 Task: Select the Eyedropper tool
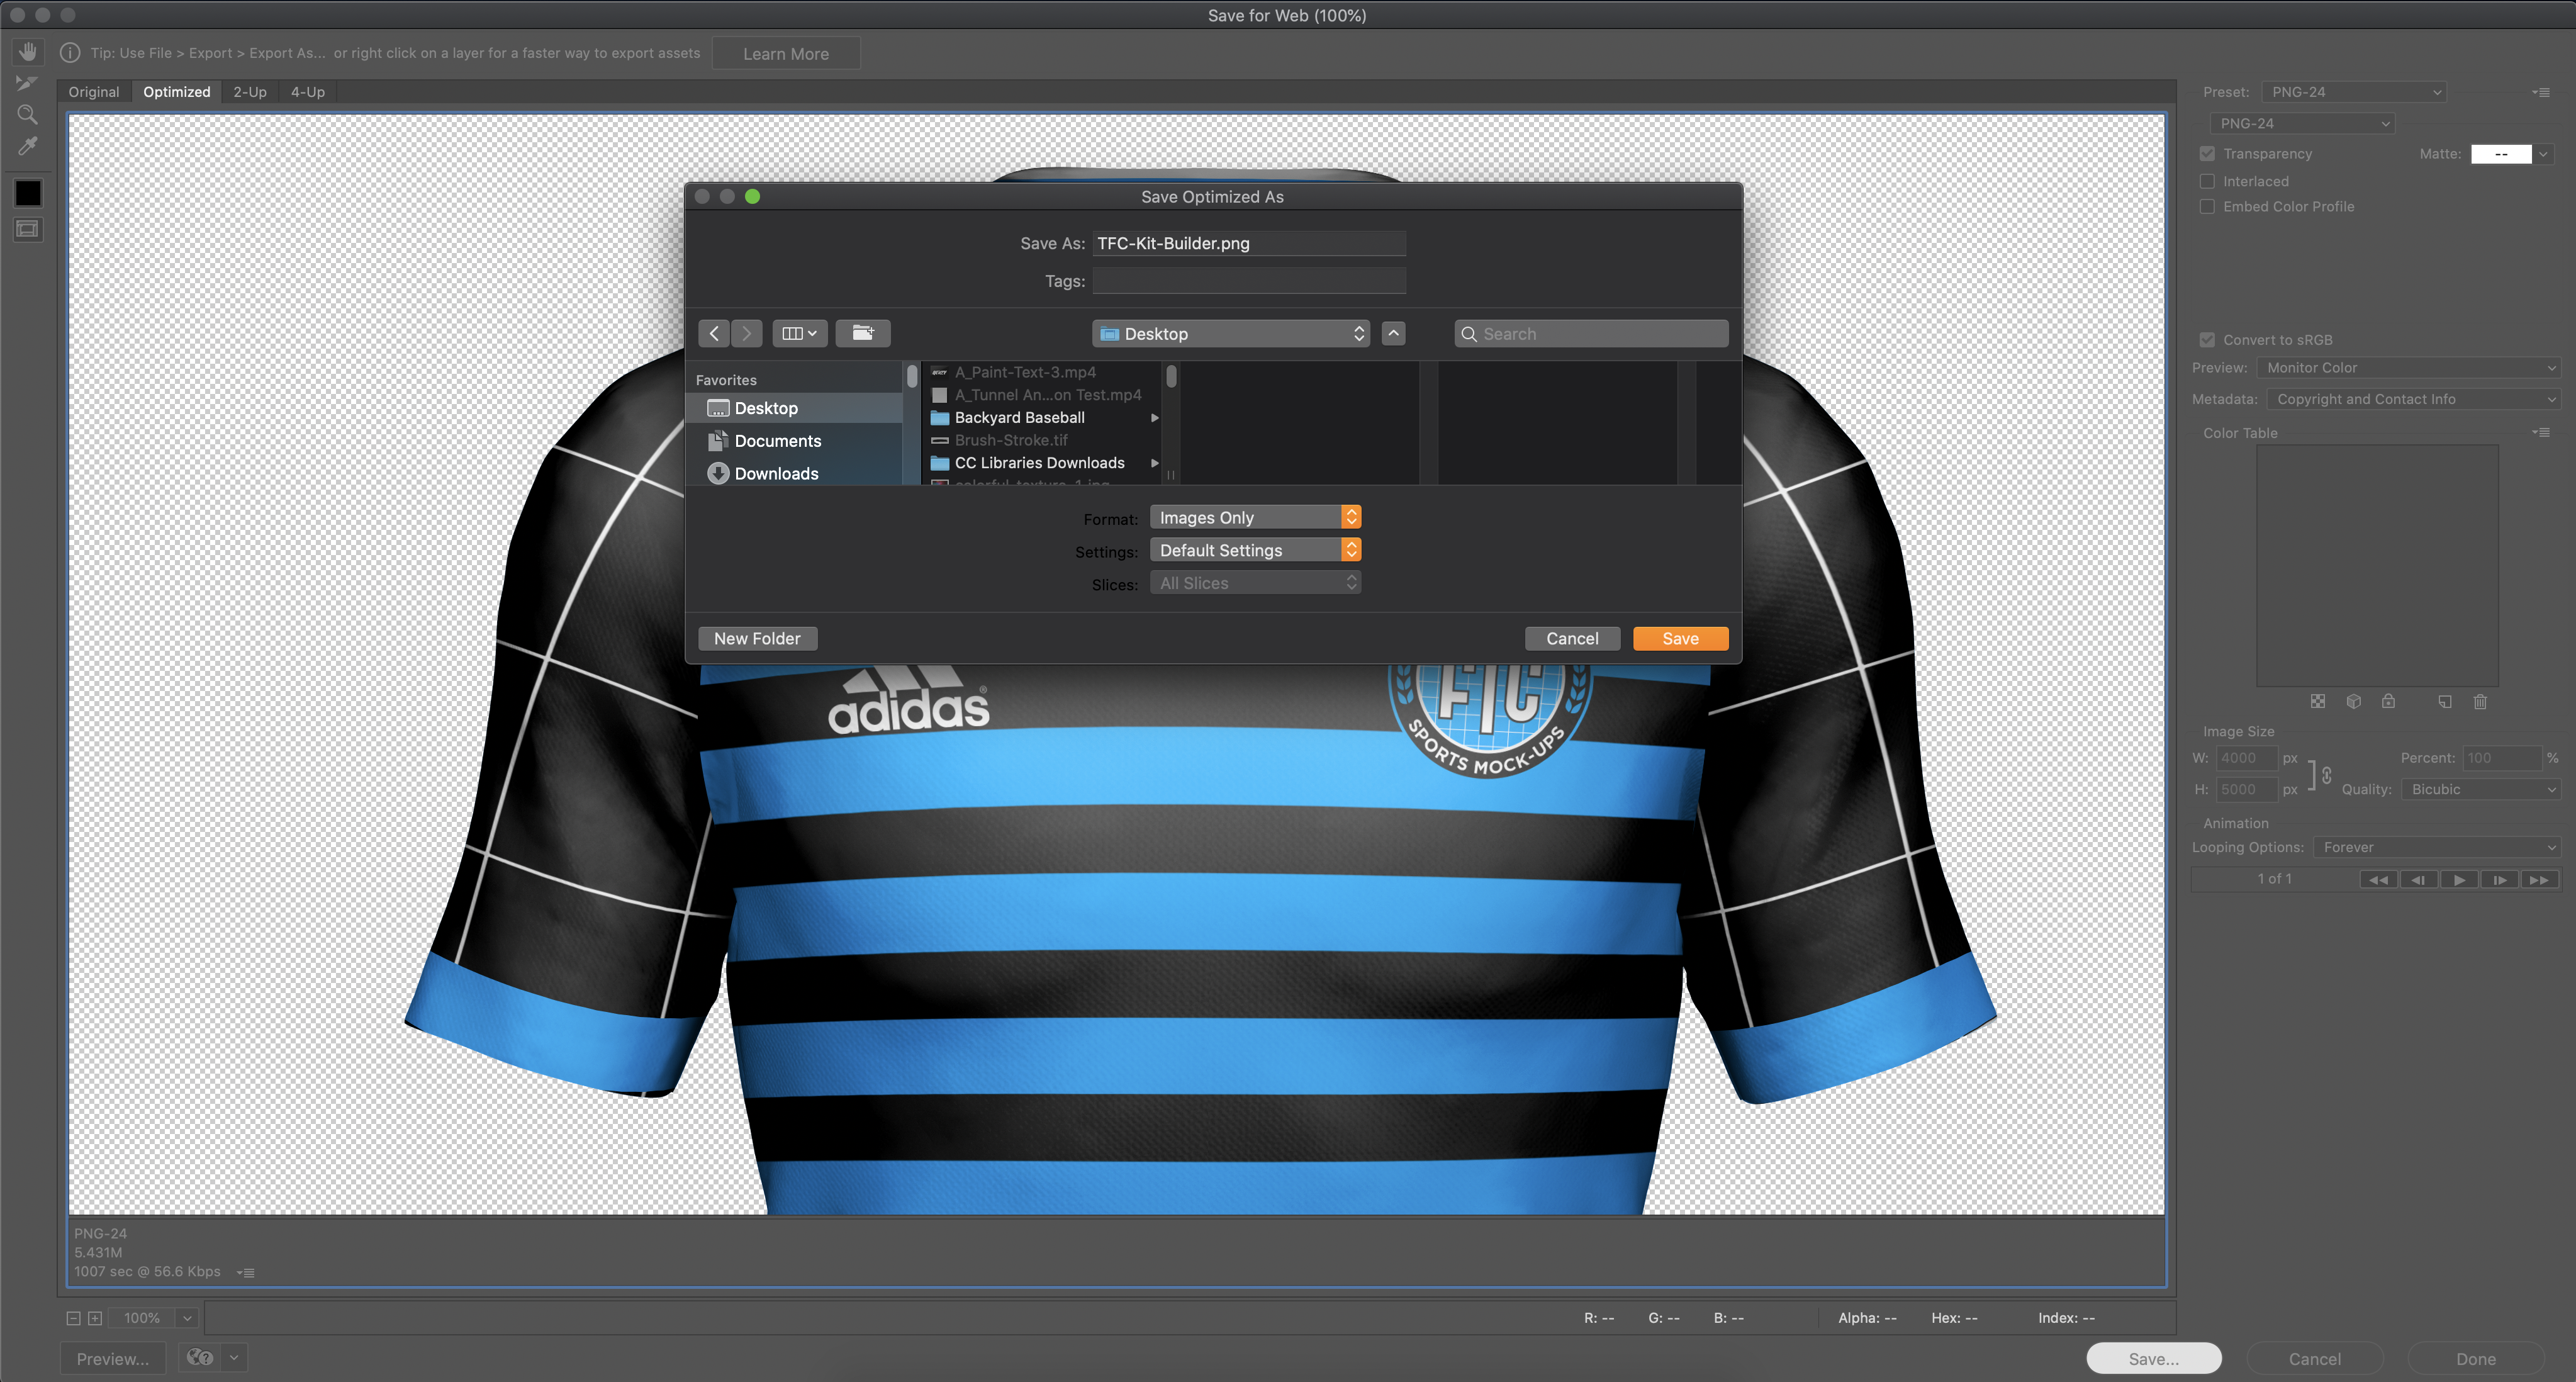click(x=27, y=147)
